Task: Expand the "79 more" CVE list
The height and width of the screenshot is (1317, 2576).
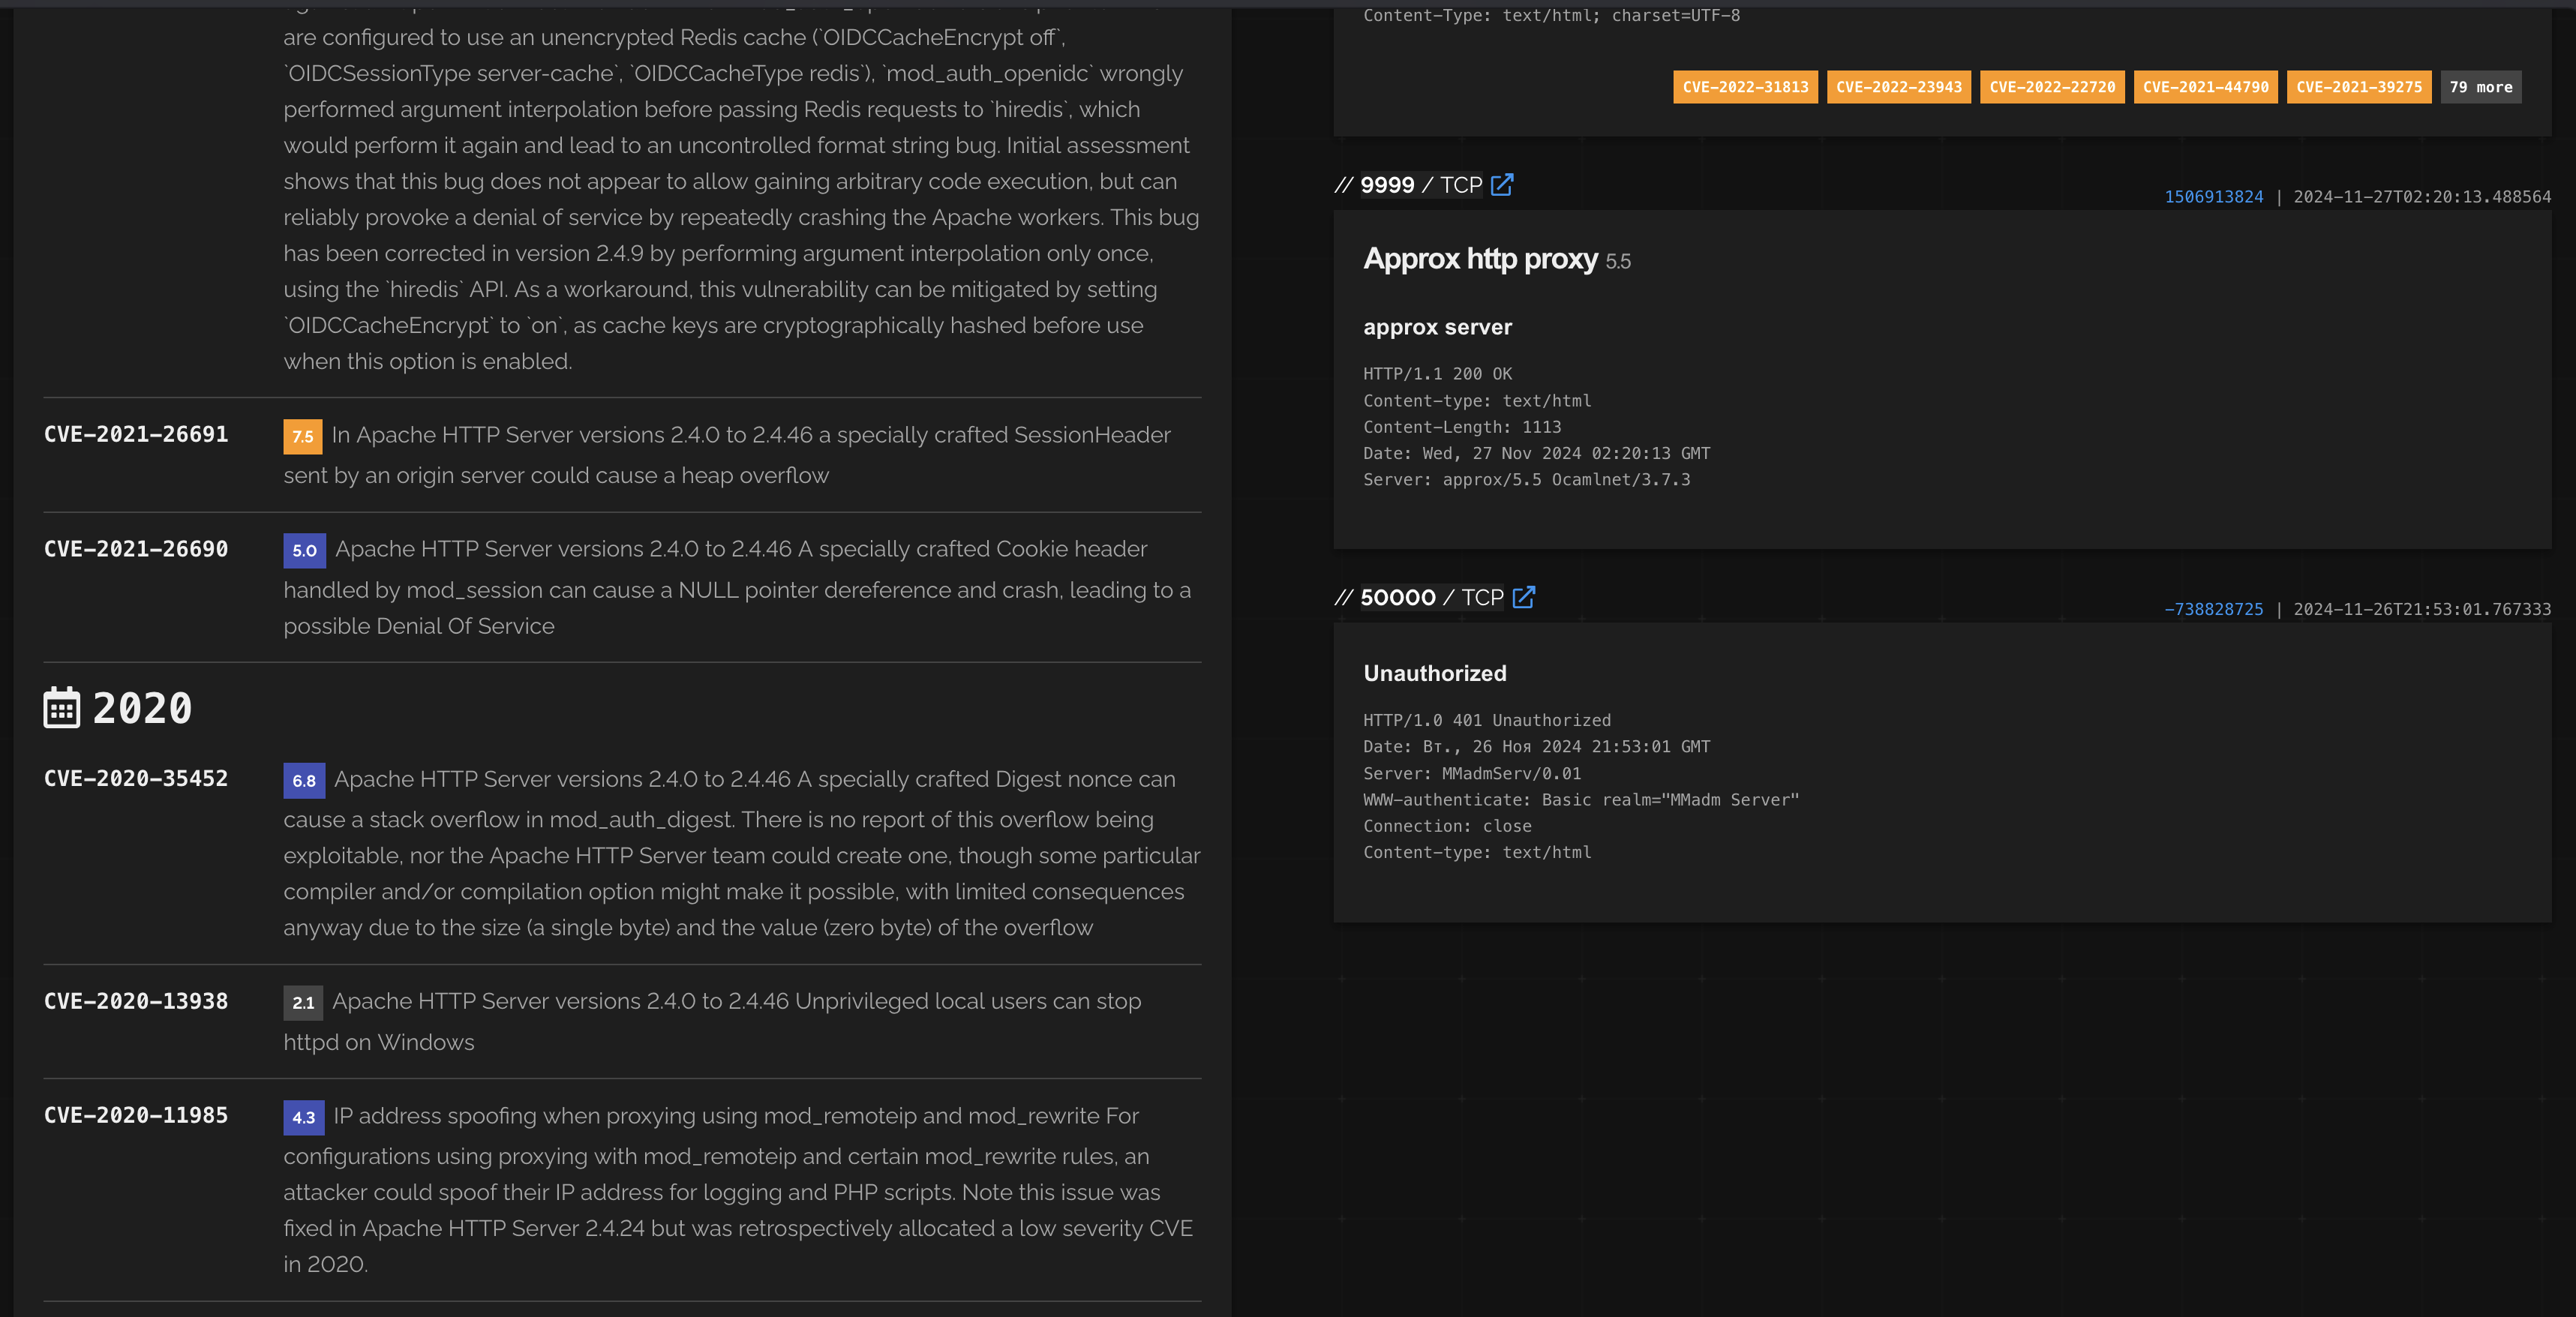Action: [2480, 87]
